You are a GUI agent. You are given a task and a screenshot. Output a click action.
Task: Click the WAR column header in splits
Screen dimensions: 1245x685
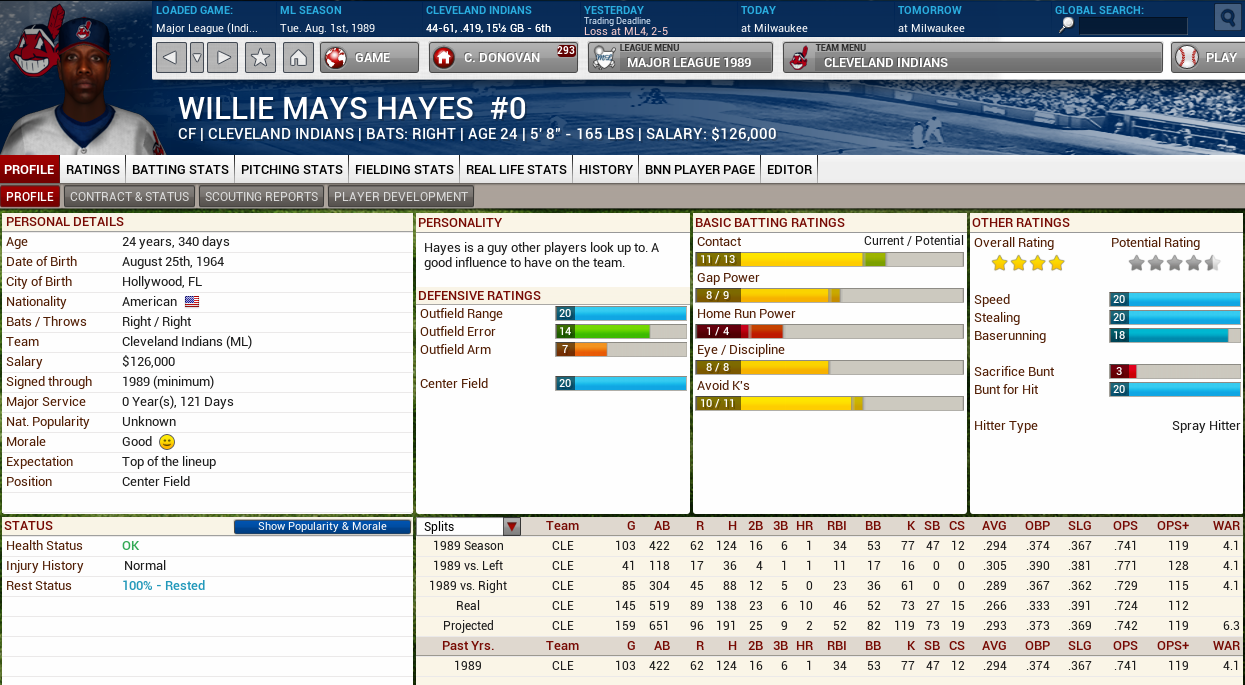point(1226,526)
